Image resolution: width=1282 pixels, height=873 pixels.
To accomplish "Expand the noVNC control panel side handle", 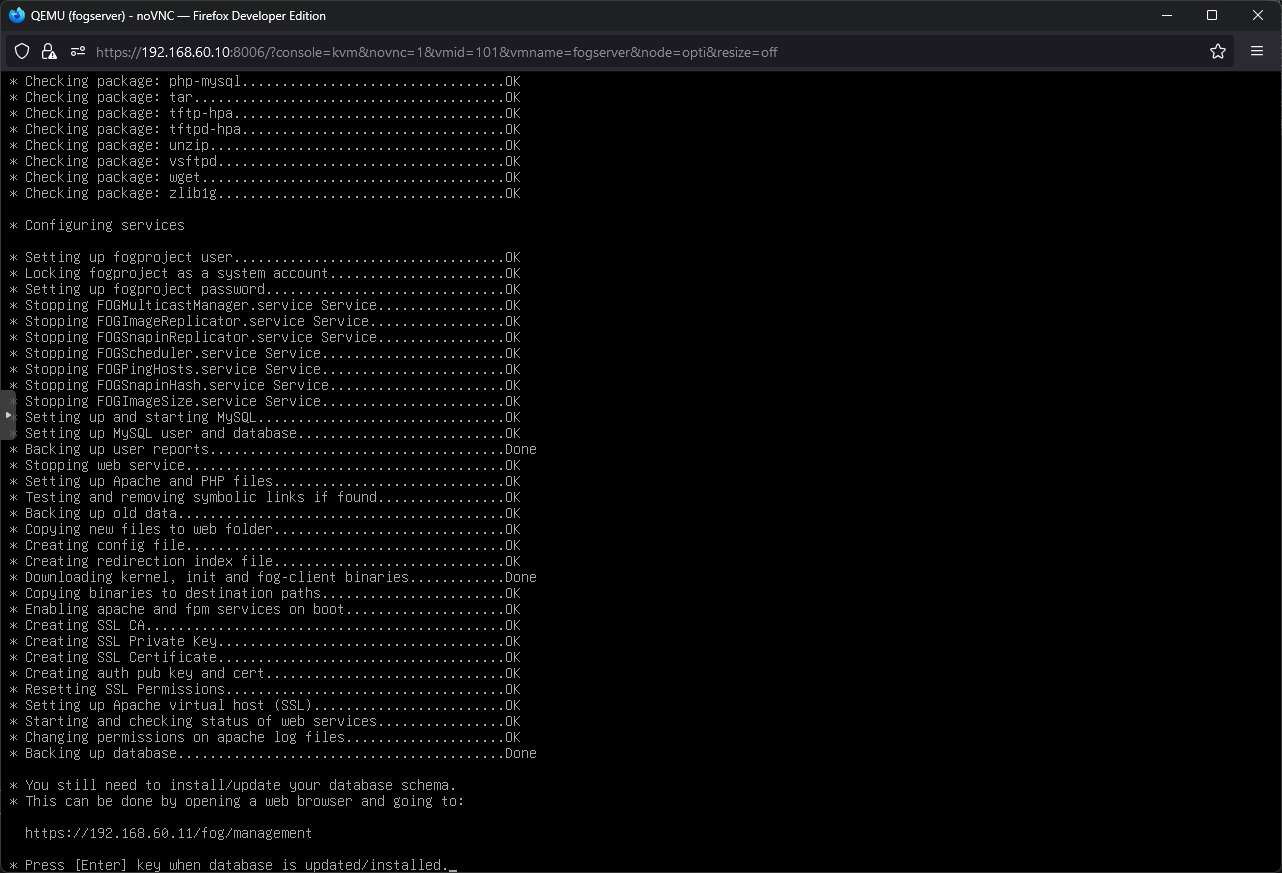I will pos(7,414).
